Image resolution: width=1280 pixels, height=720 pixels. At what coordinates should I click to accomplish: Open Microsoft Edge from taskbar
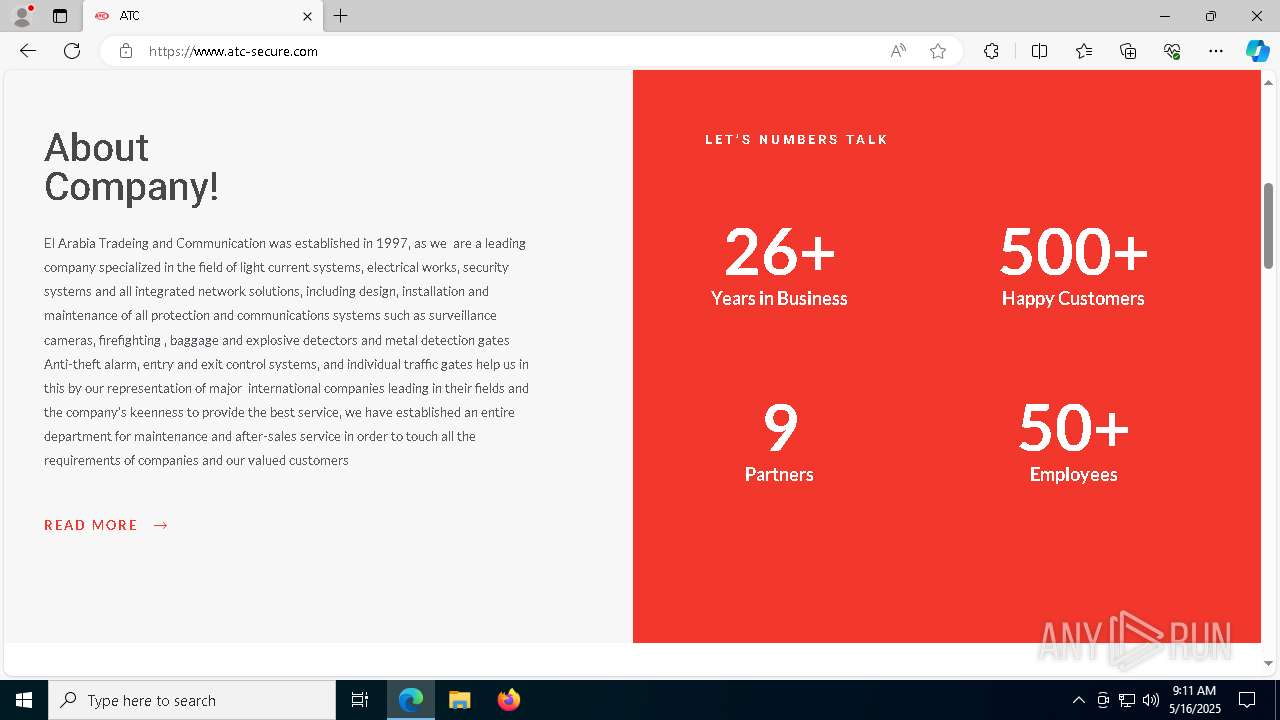tap(411, 700)
